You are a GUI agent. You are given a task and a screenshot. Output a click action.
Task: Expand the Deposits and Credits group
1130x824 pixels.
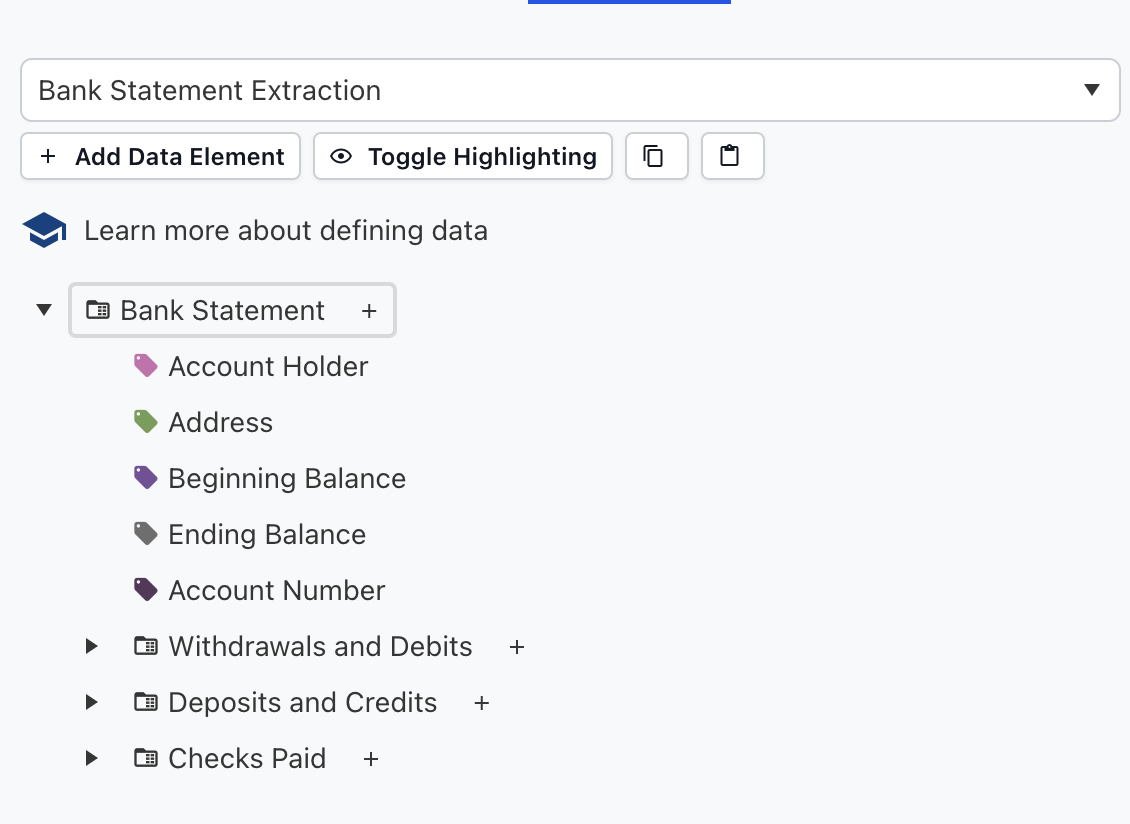(90, 702)
